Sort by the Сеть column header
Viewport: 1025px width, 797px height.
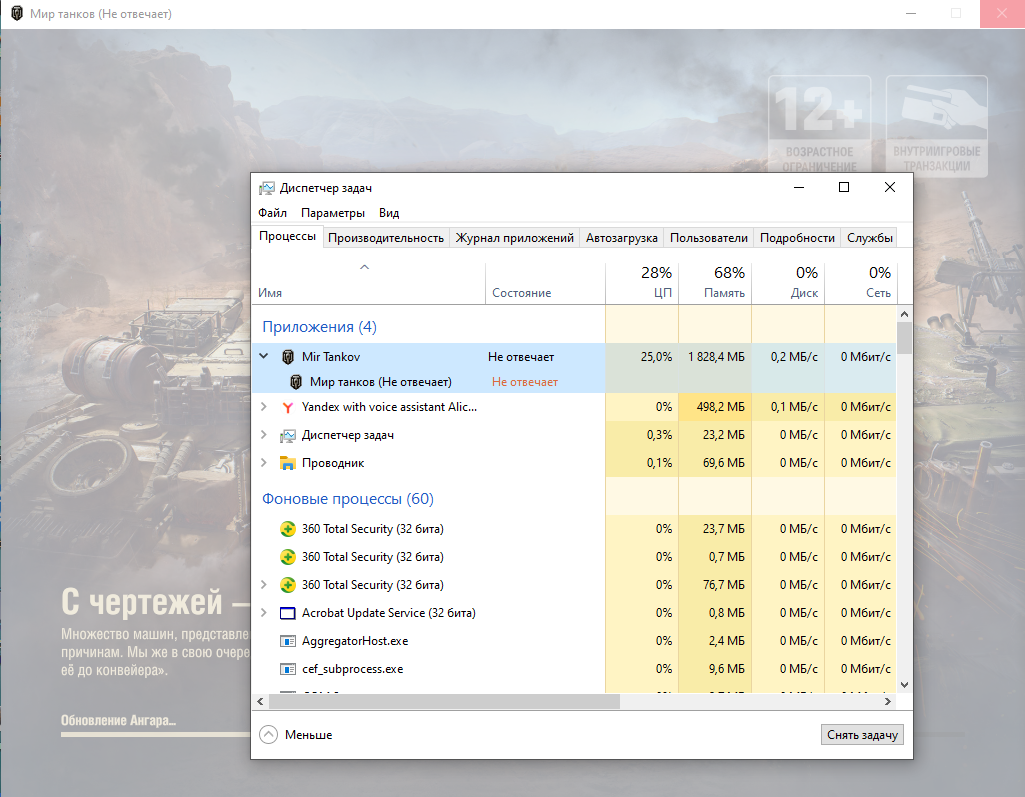pos(861,284)
